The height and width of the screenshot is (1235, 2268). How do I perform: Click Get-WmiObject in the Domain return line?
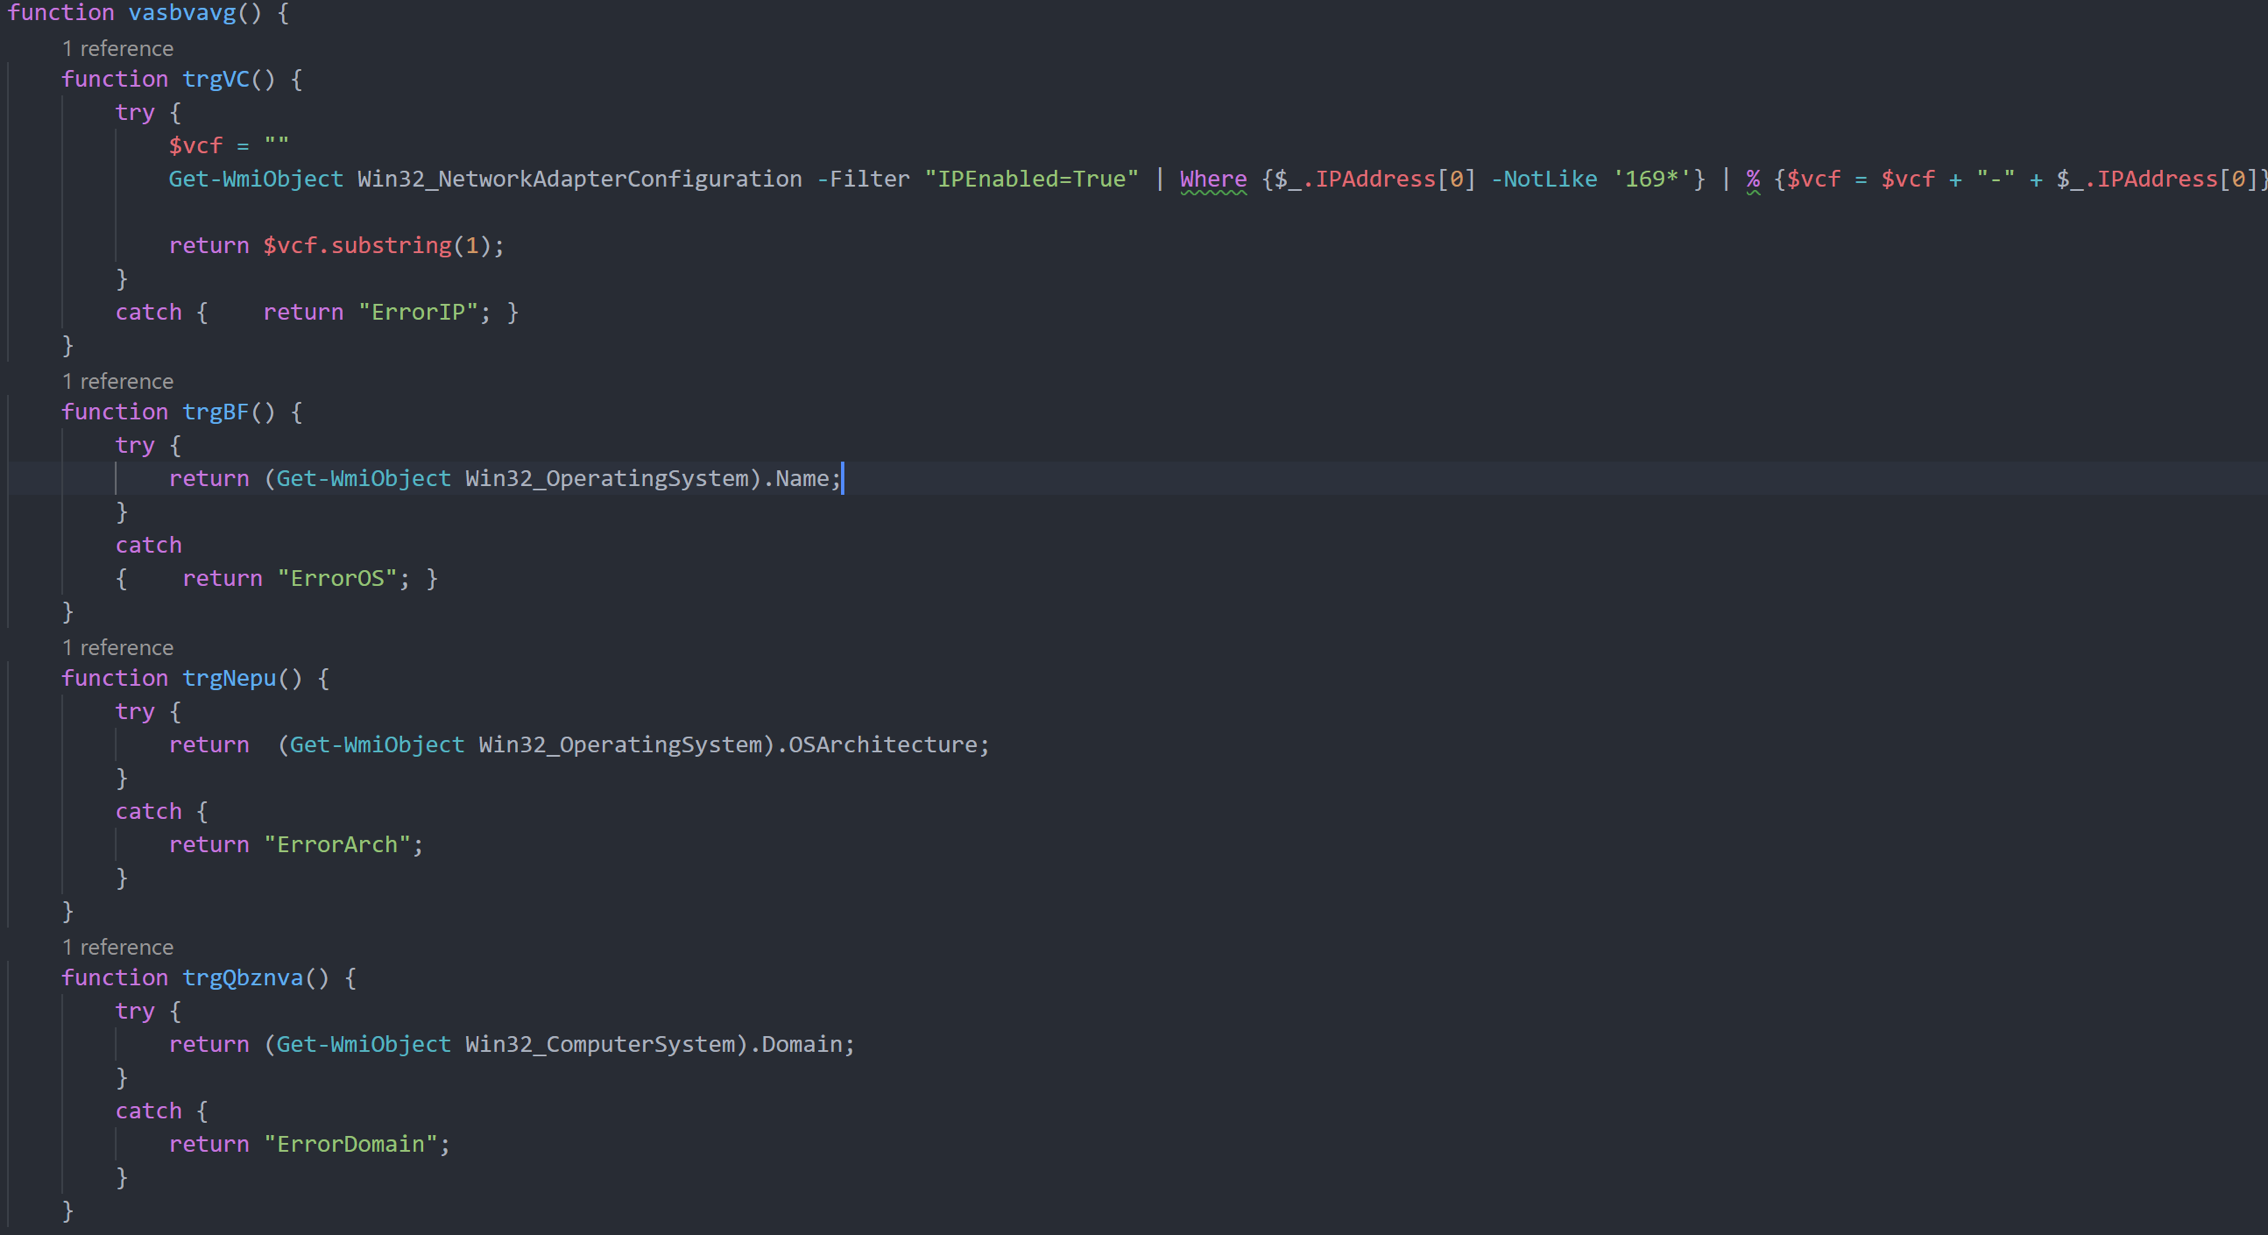(363, 1044)
